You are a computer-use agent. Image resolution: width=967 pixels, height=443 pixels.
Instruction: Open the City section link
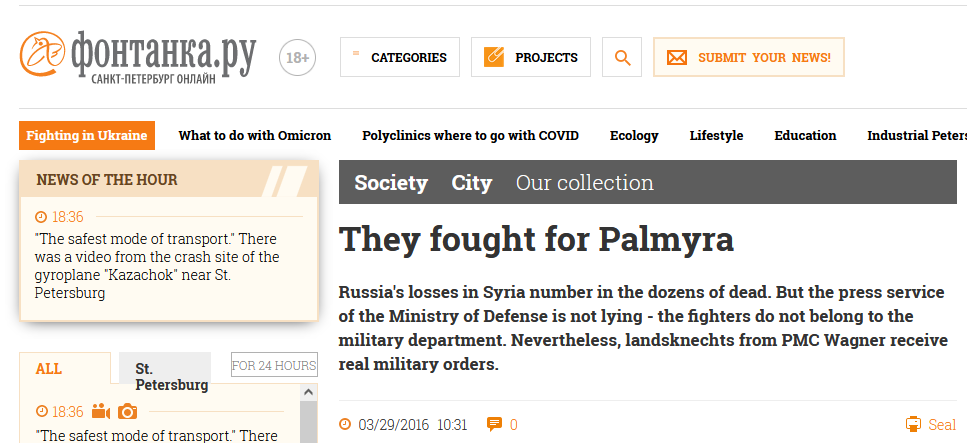click(x=472, y=183)
